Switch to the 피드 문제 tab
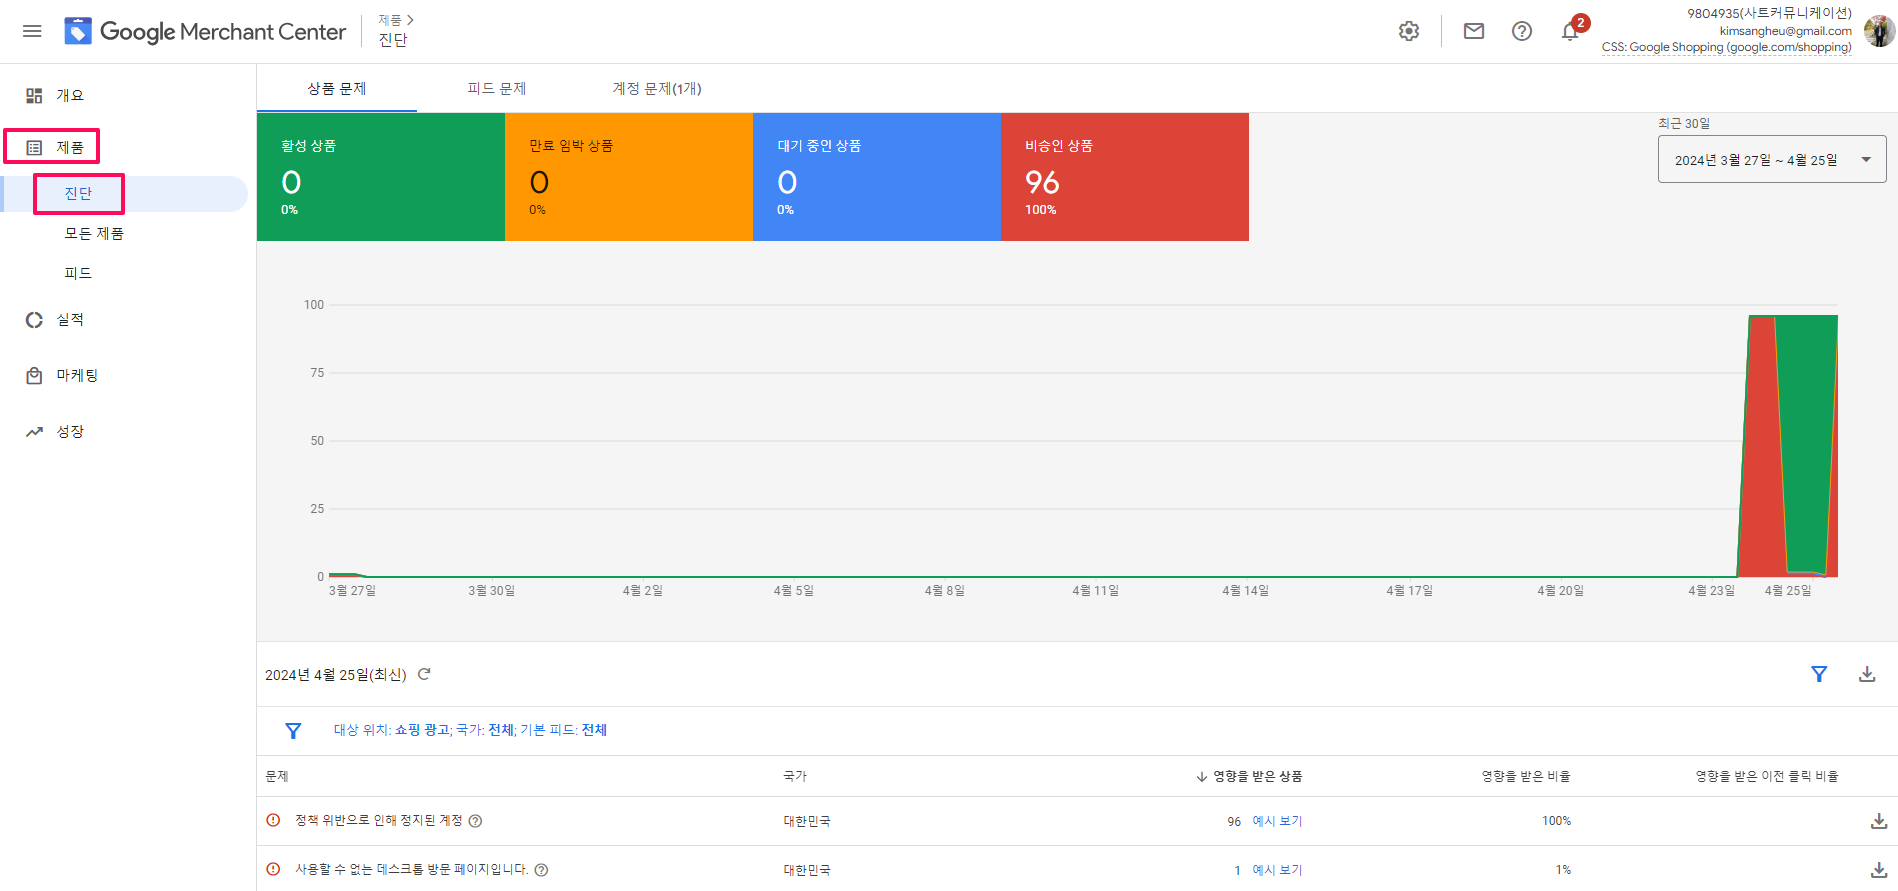 point(497,89)
